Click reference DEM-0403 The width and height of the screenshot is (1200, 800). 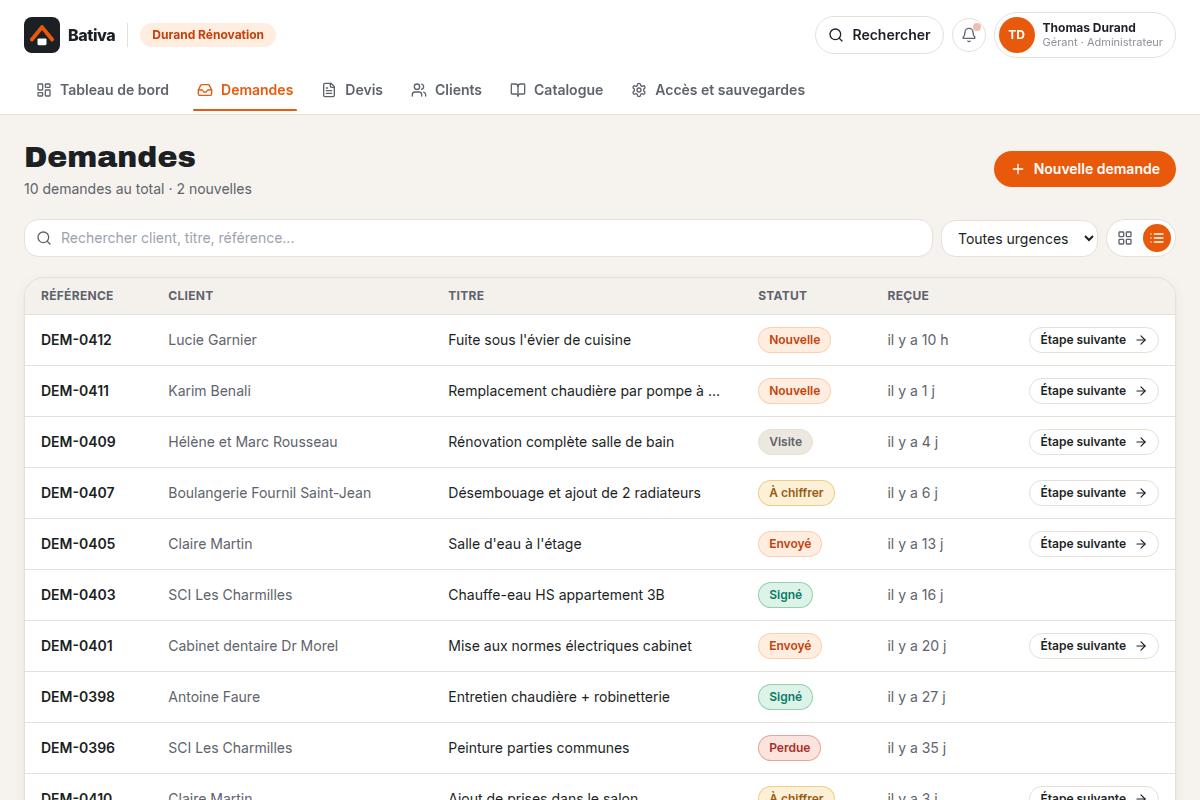78,595
